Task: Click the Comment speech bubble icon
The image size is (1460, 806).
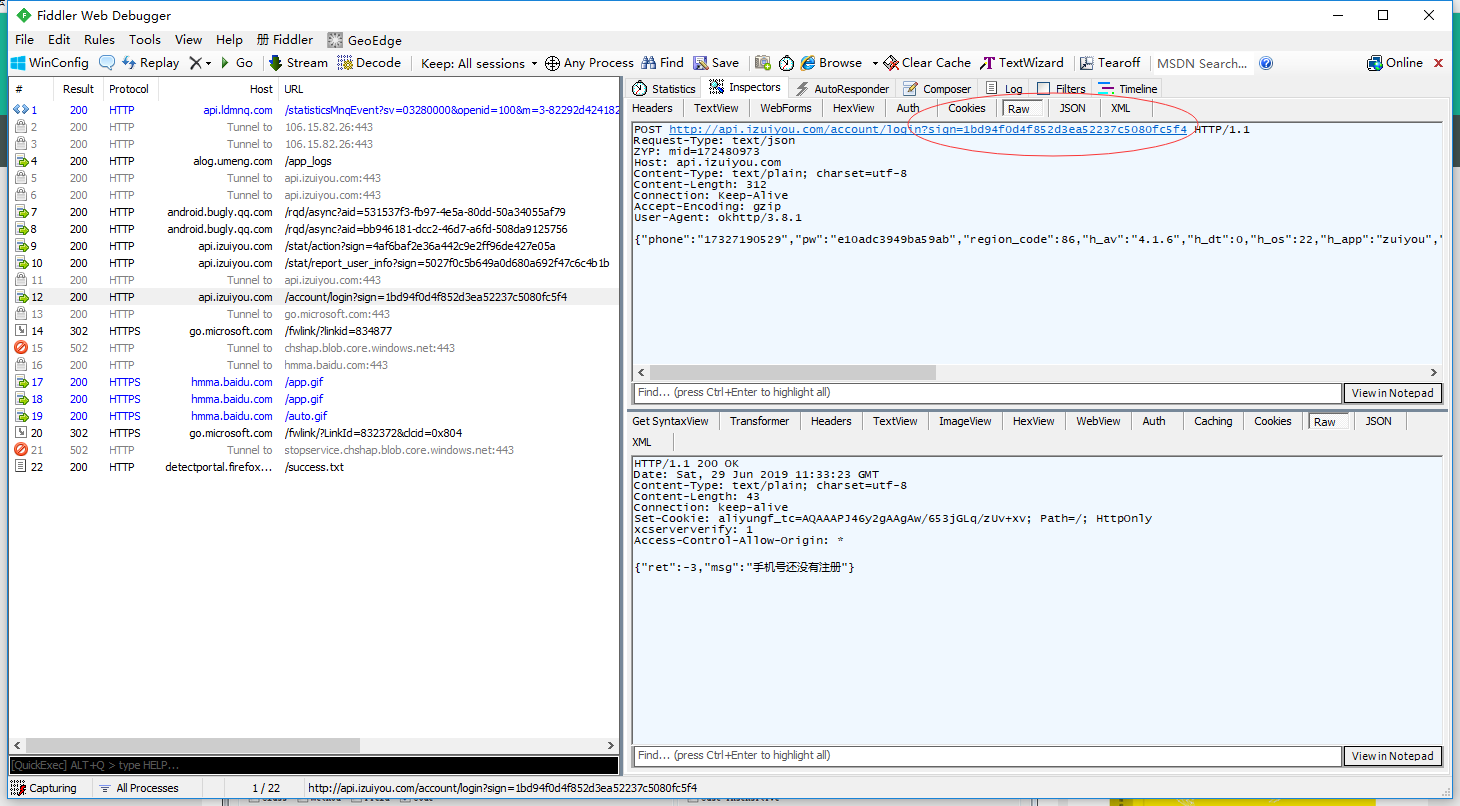Action: [106, 63]
